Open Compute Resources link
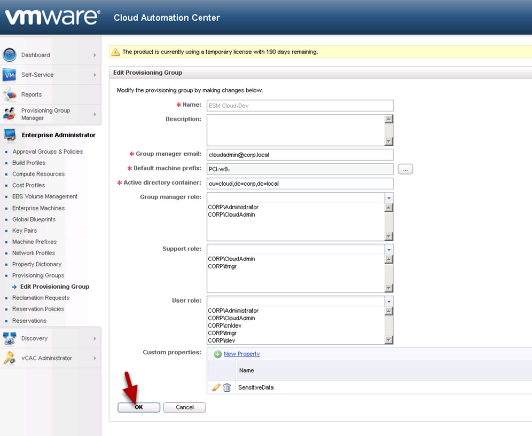 pyautogui.click(x=38, y=174)
